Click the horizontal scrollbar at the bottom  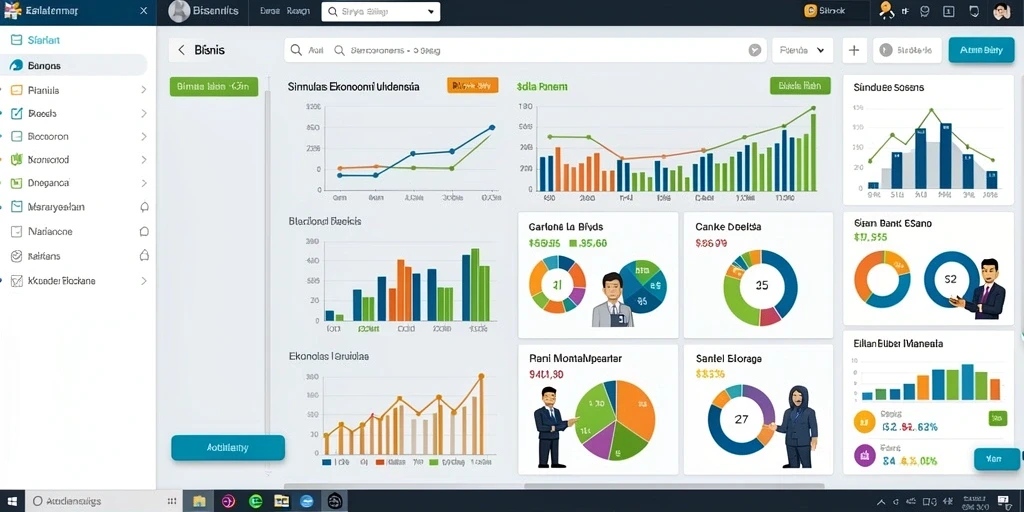point(554,486)
